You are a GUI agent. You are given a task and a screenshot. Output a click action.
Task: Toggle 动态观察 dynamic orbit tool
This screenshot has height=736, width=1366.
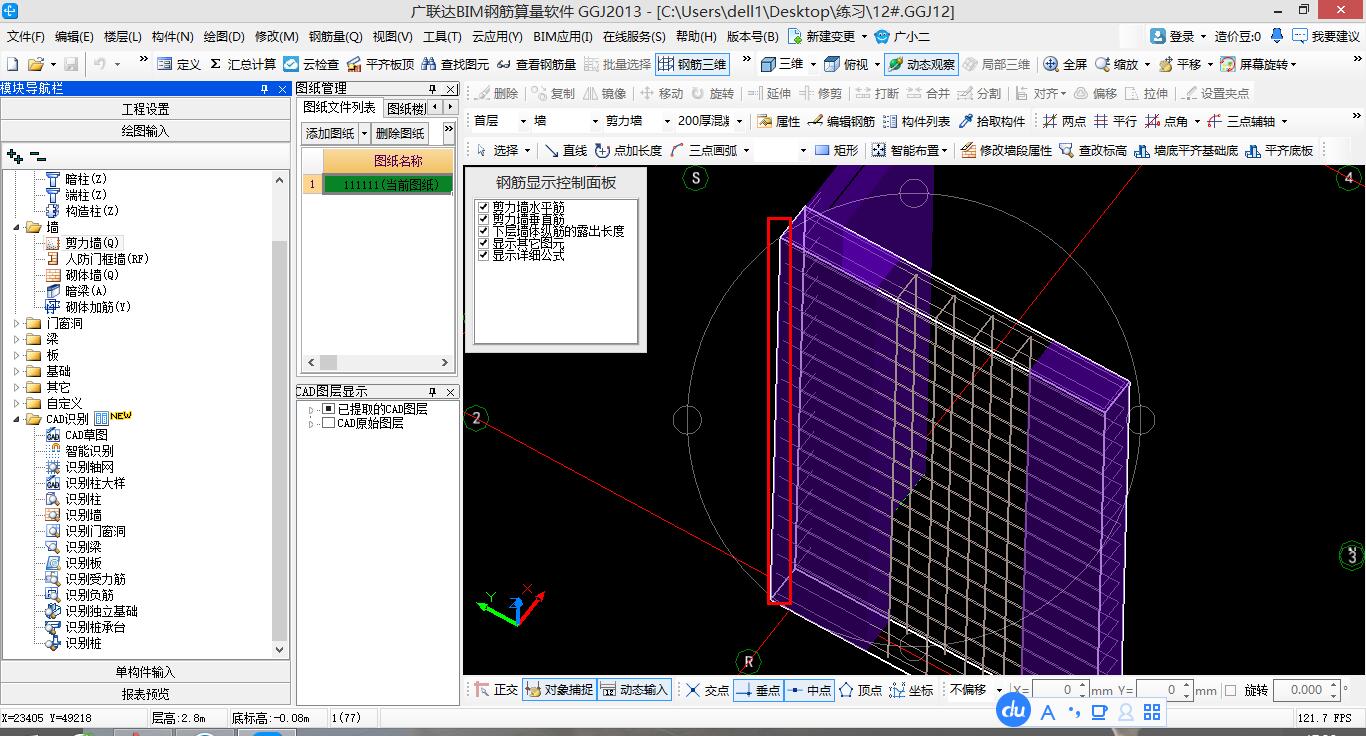click(x=921, y=64)
